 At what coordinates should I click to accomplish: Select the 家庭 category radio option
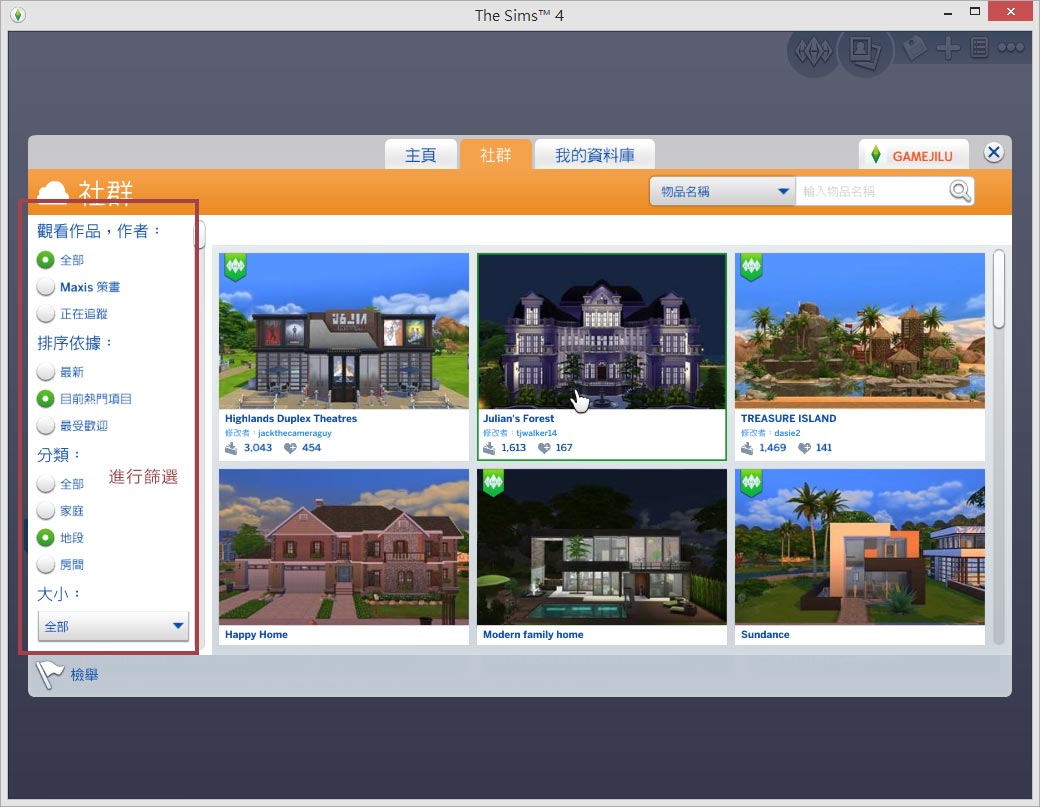45,511
